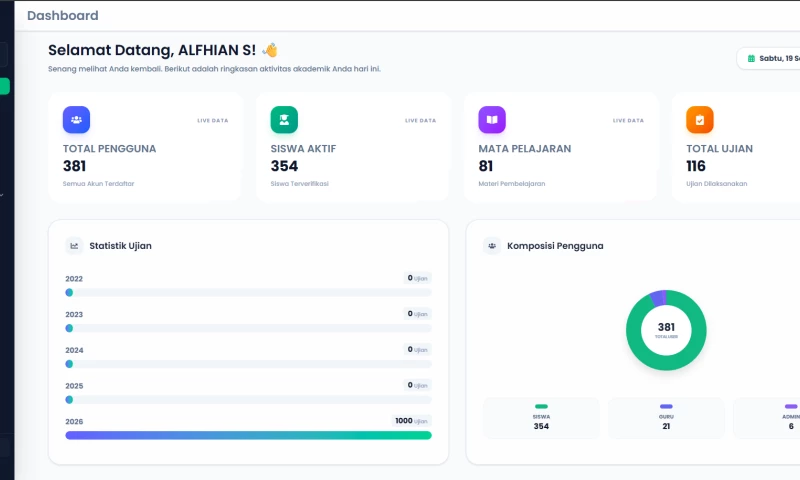Image resolution: width=800 pixels, height=480 pixels.
Task: Click the Dashboard page title
Action: [x=63, y=16]
